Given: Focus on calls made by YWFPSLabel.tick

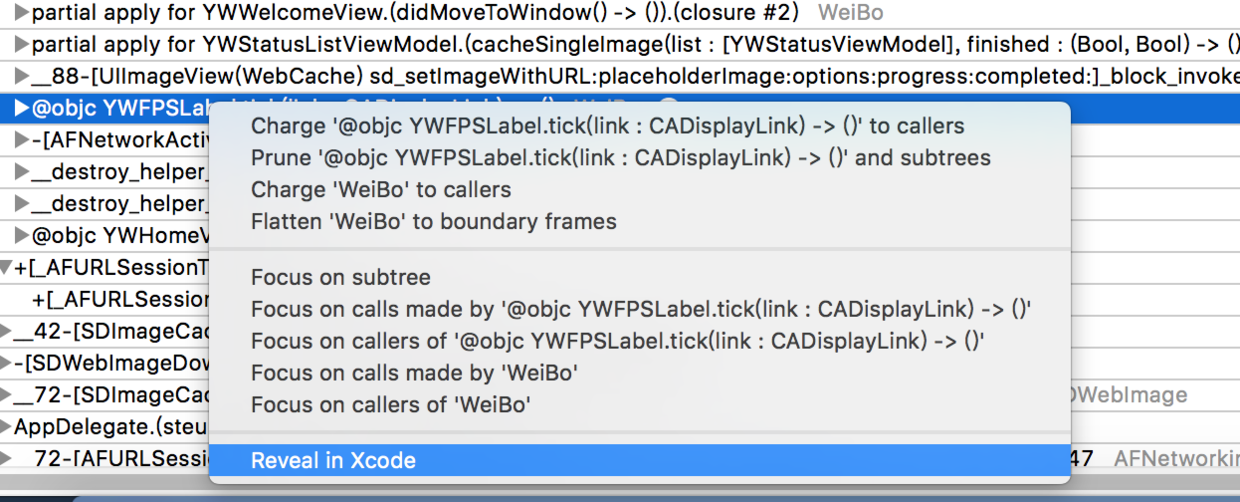Looking at the screenshot, I should click(x=640, y=309).
